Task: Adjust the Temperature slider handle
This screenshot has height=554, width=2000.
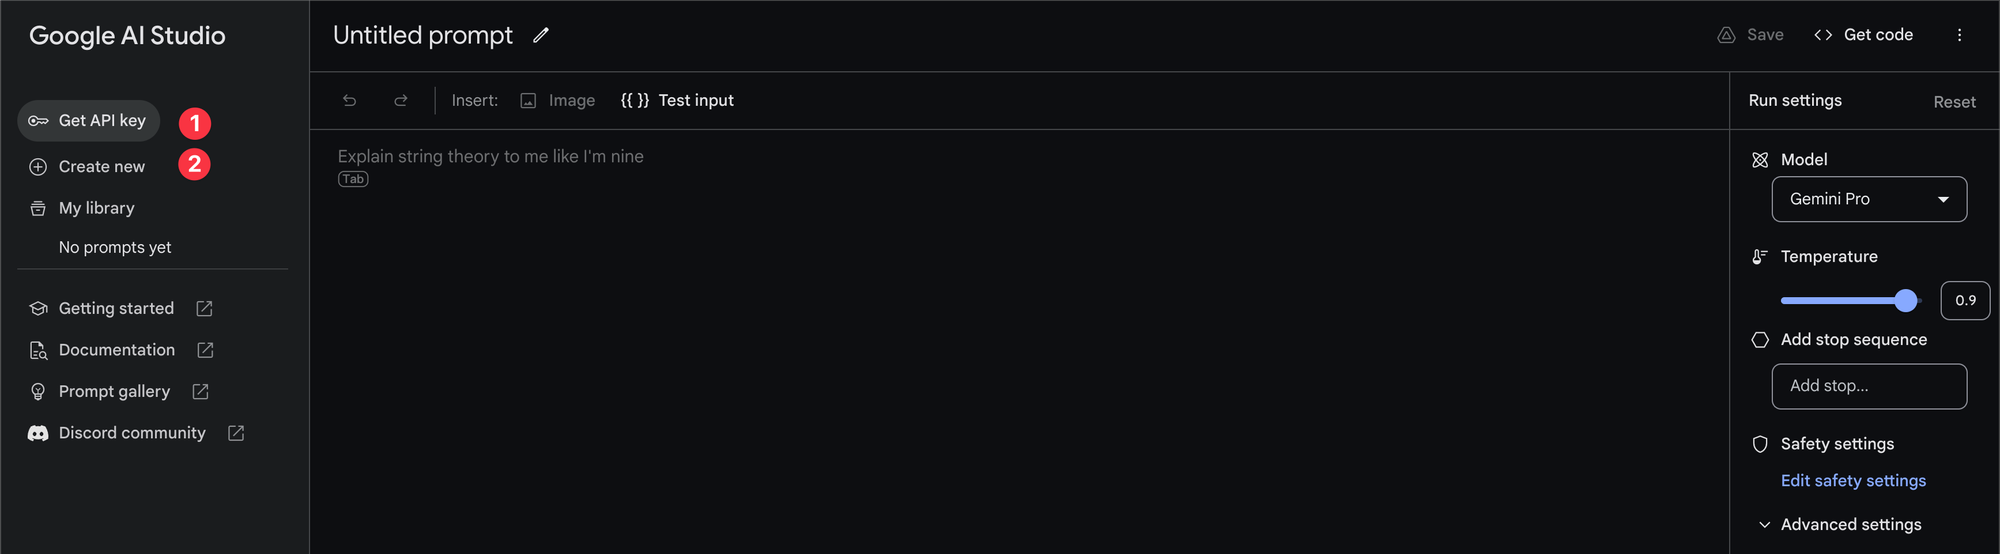Action: click(x=1906, y=300)
